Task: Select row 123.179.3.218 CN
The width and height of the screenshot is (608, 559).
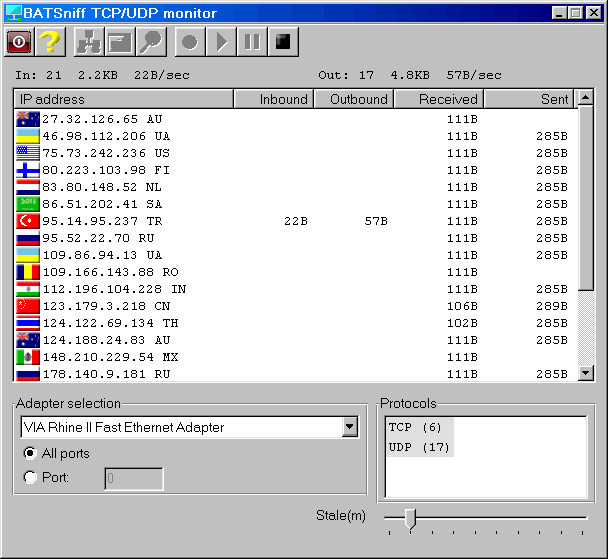Action: click(296, 306)
